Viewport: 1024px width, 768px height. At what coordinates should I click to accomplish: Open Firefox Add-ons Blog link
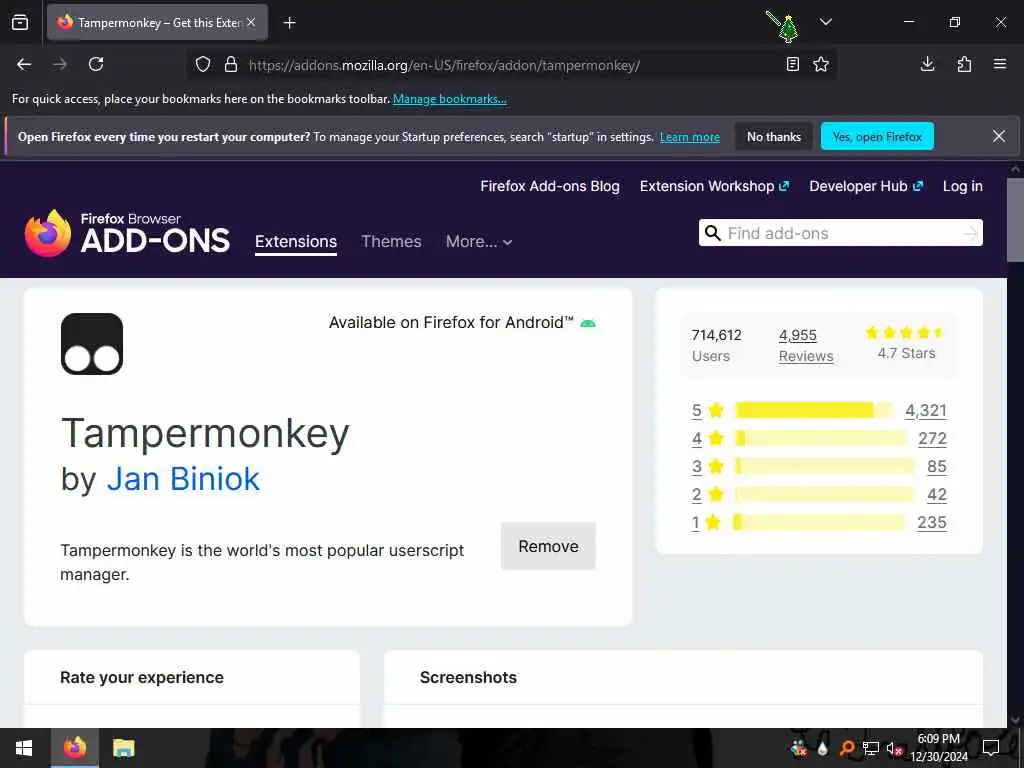(x=550, y=186)
